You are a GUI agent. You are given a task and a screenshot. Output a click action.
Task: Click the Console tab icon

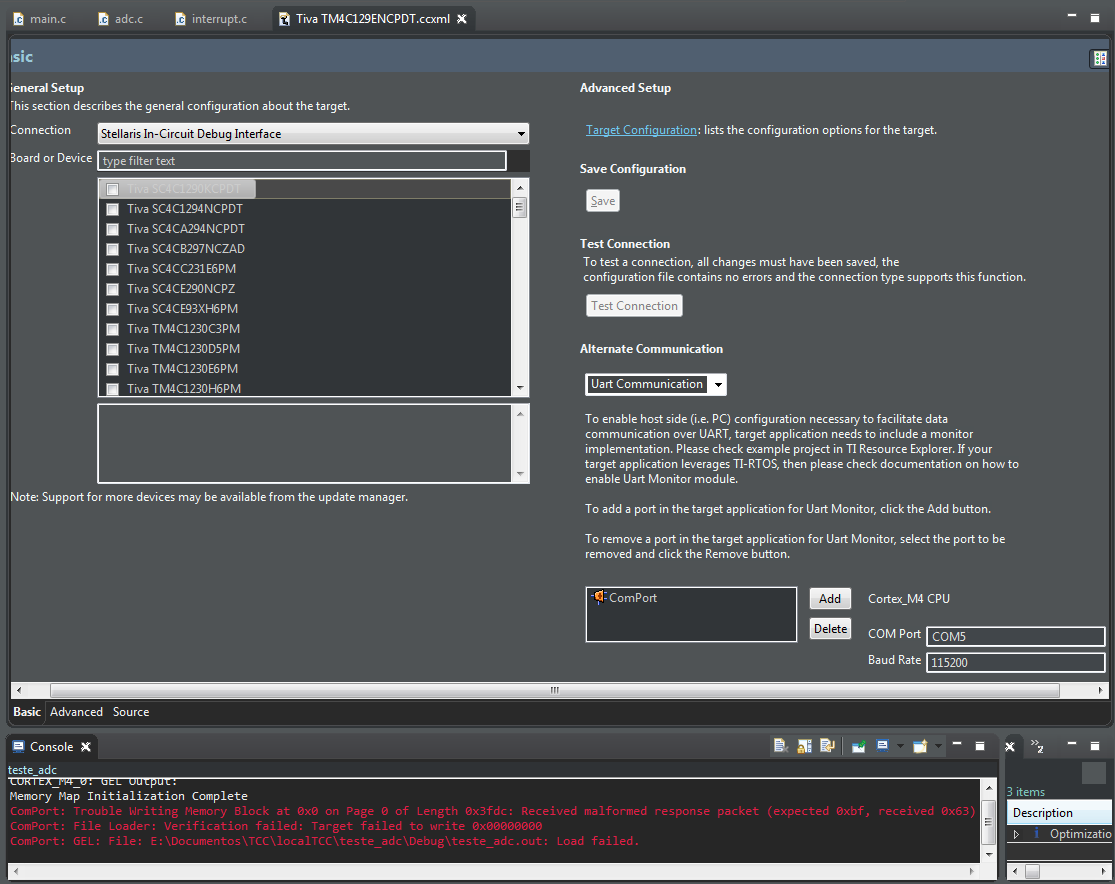coord(18,746)
